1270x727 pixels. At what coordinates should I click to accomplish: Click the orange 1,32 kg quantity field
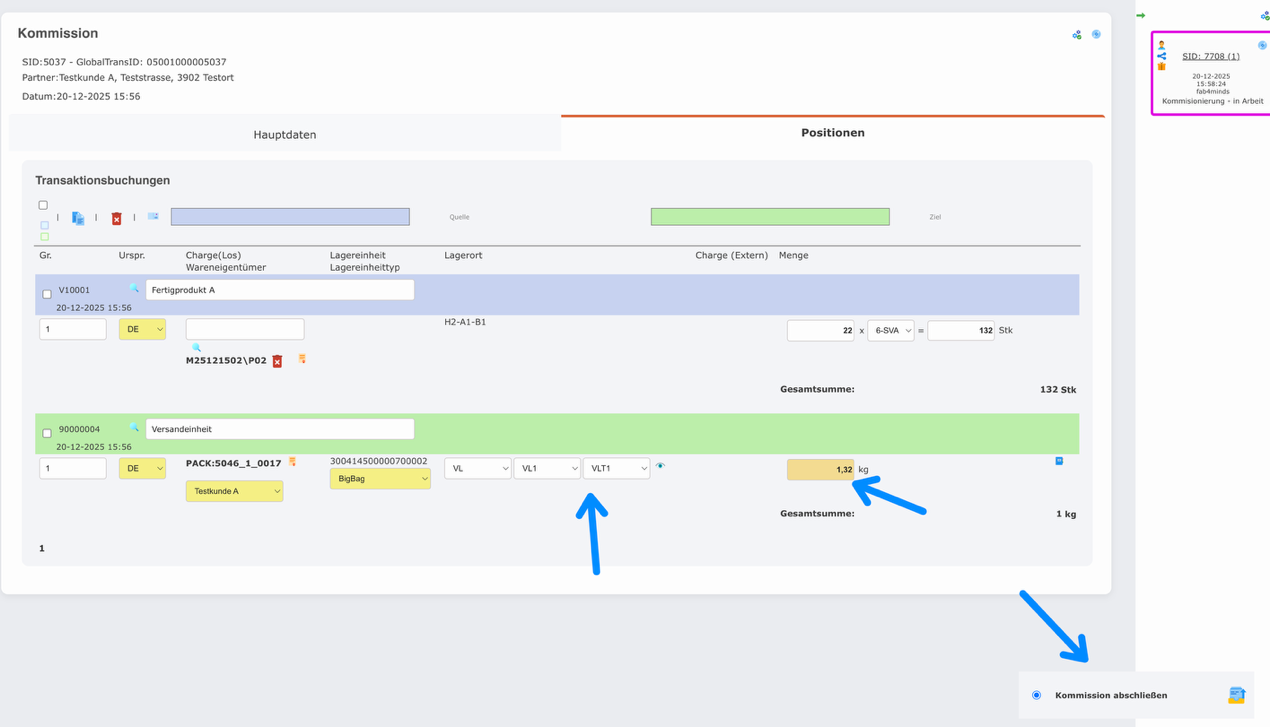pos(821,468)
